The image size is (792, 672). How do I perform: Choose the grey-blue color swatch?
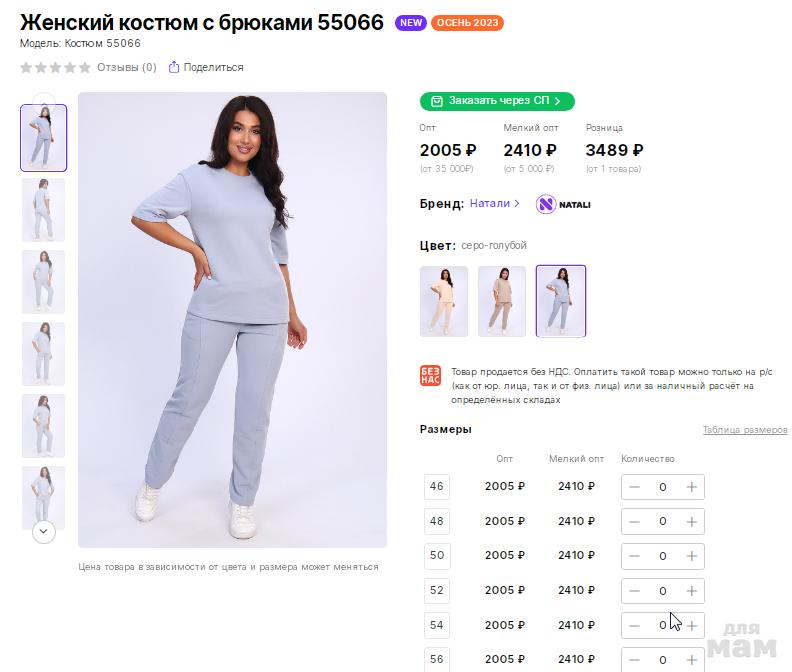tap(561, 300)
